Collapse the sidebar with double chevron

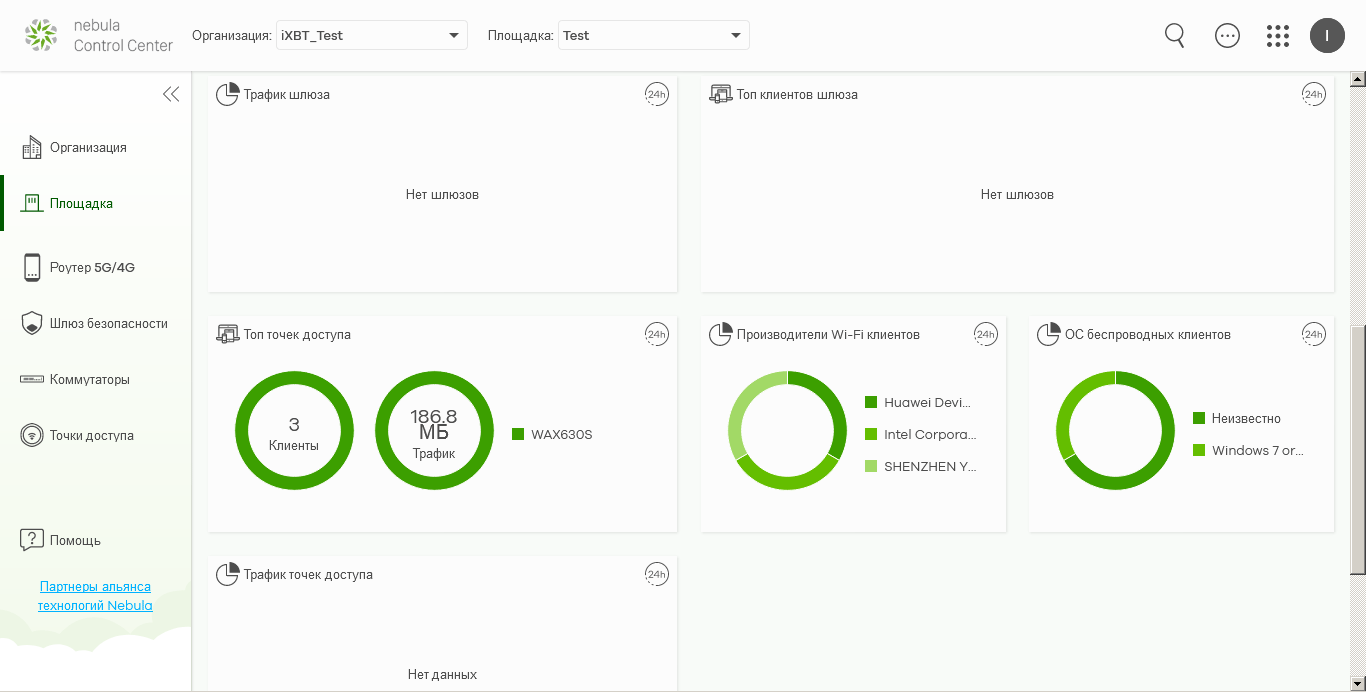pyautogui.click(x=171, y=94)
